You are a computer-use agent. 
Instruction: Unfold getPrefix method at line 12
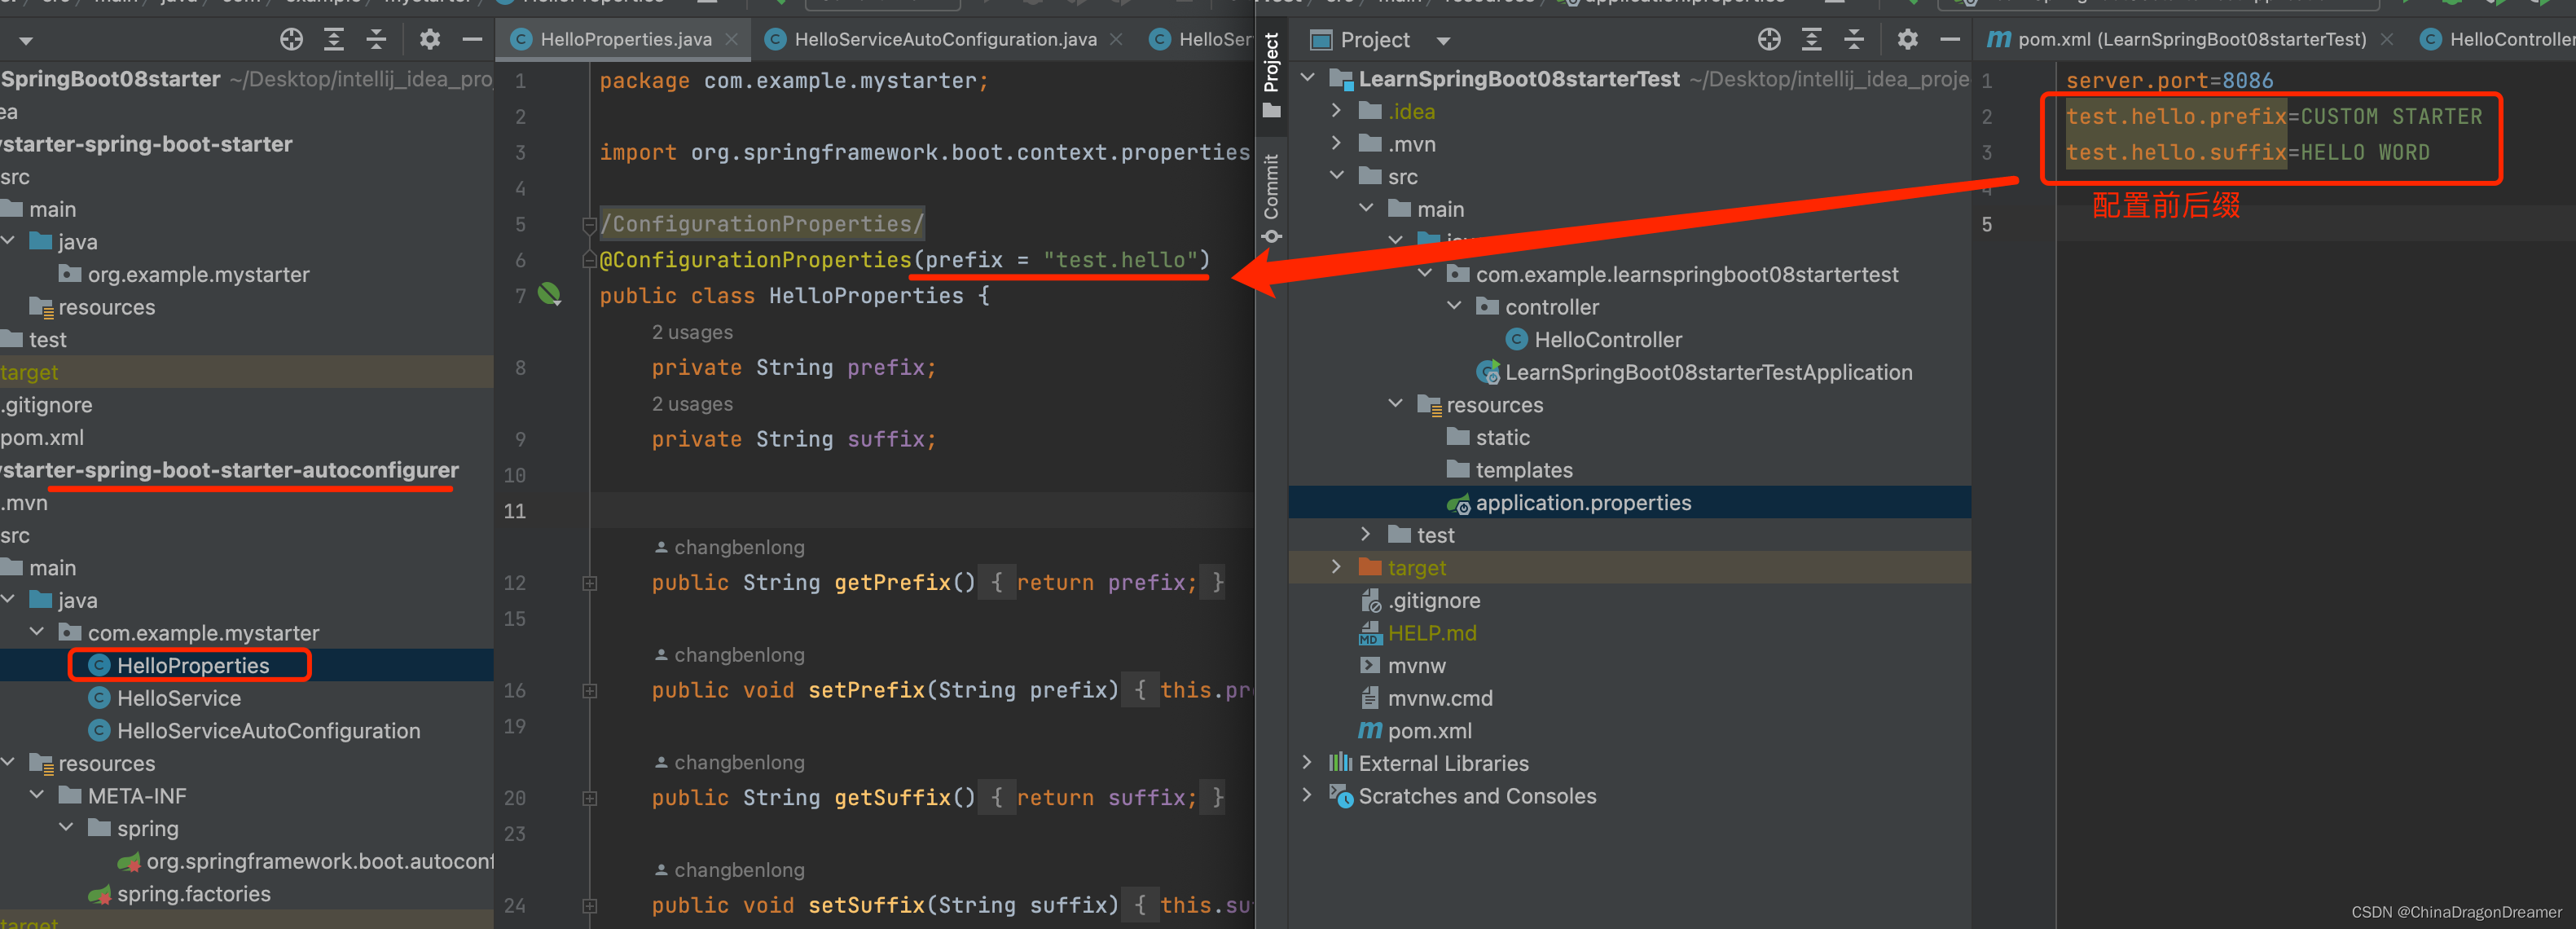click(590, 583)
